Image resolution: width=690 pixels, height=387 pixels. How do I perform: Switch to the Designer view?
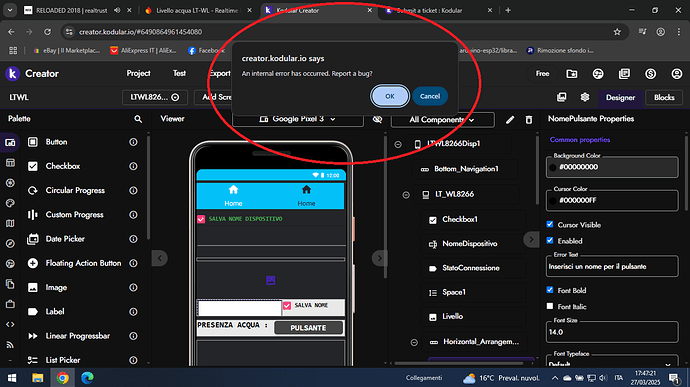[620, 97]
